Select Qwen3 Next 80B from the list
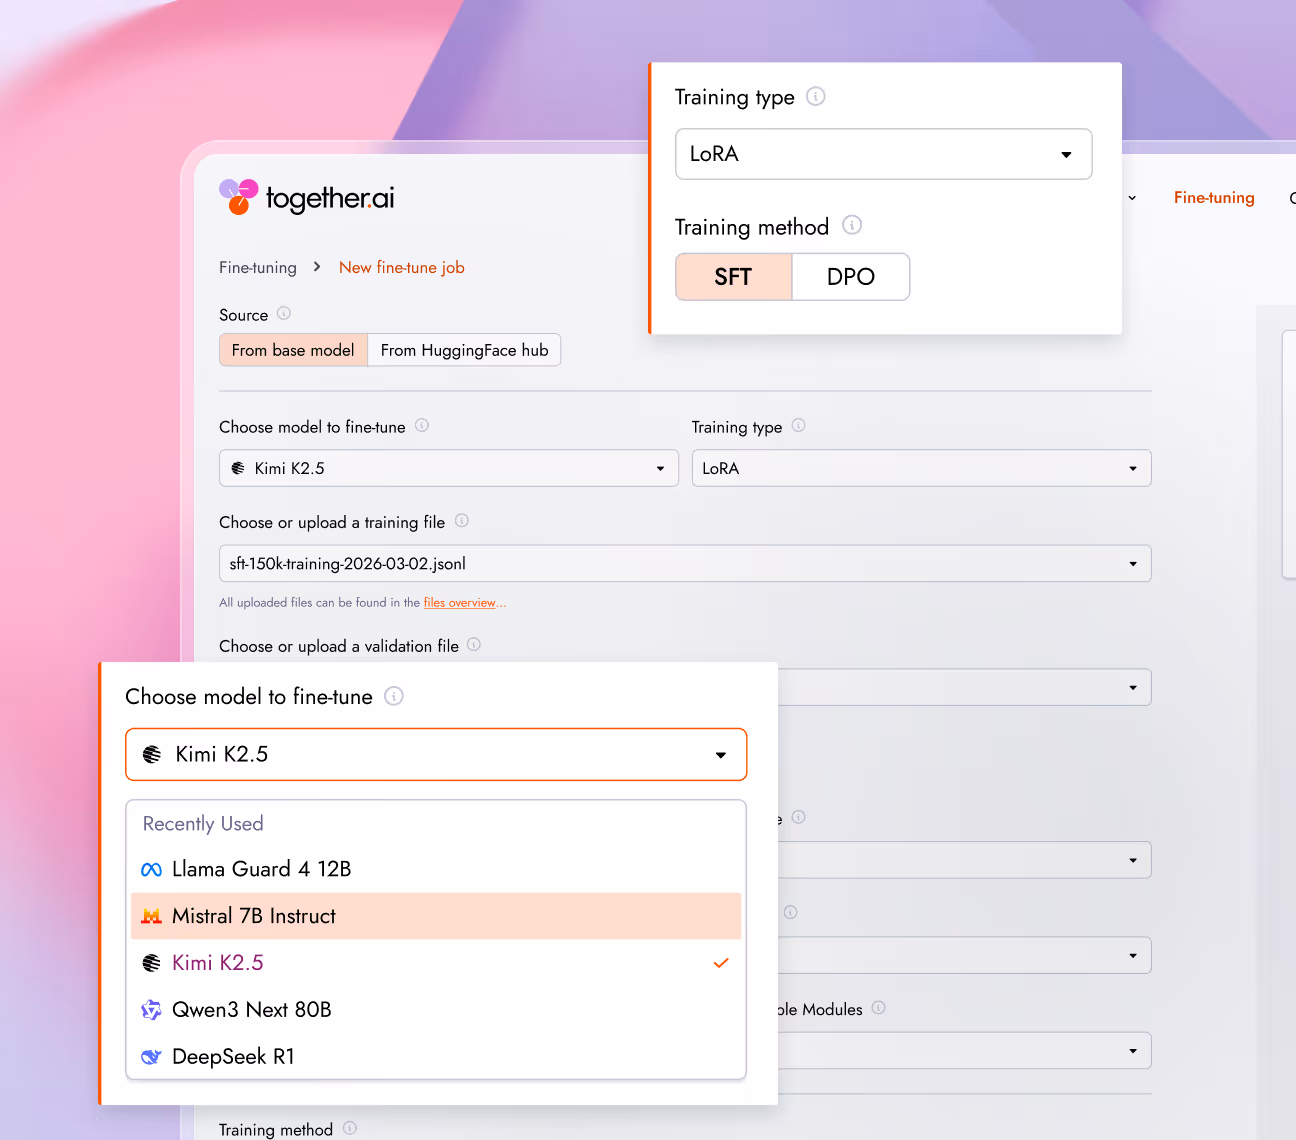Viewport: 1296px width, 1140px height. (x=436, y=1010)
